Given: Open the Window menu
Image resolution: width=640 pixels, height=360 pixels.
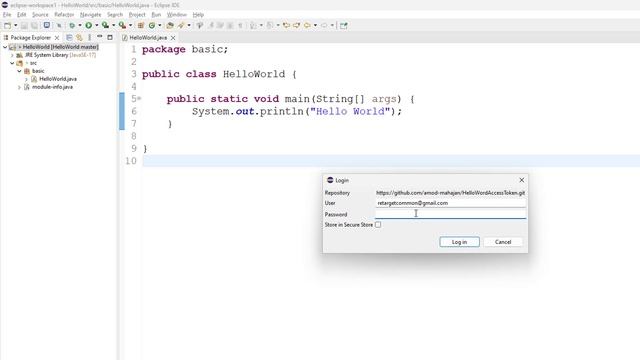Looking at the screenshot, I should [x=176, y=15].
